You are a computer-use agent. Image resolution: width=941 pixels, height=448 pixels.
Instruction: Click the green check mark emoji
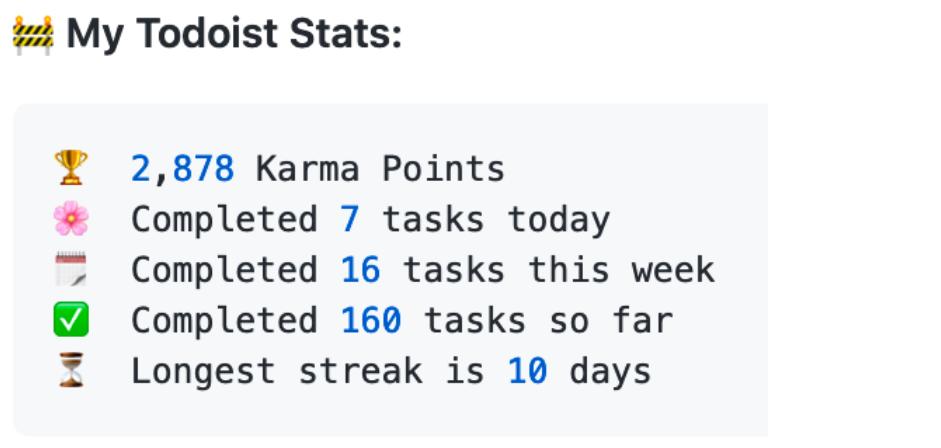click(x=71, y=320)
